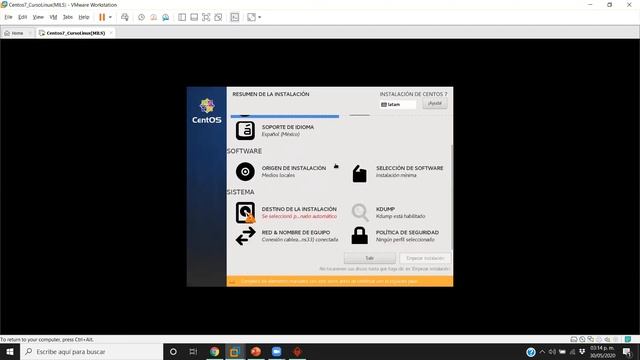This screenshot has height=360, width=640.
Task: Click Send Ctrl+Alt+Del toolbar icon
Action: point(125,17)
